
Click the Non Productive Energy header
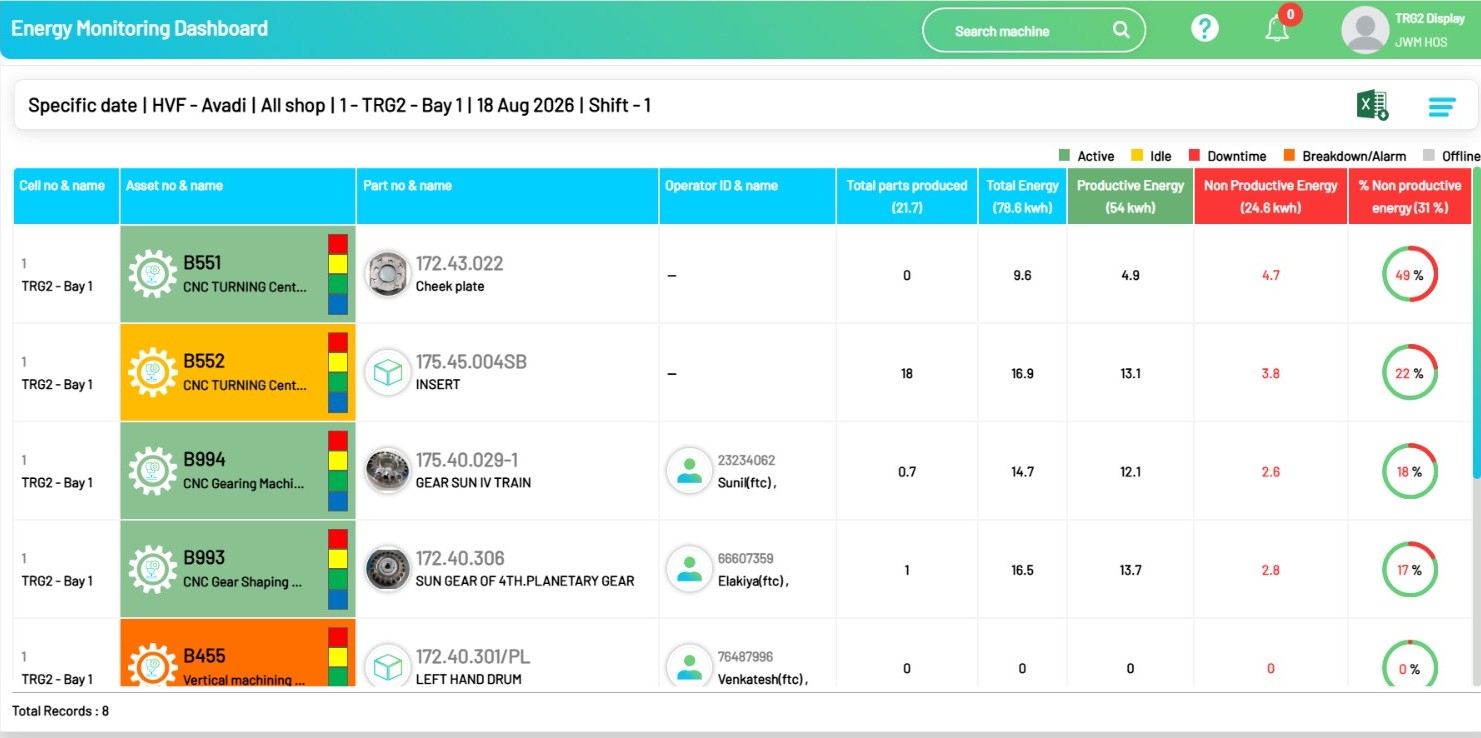pyautogui.click(x=1271, y=196)
